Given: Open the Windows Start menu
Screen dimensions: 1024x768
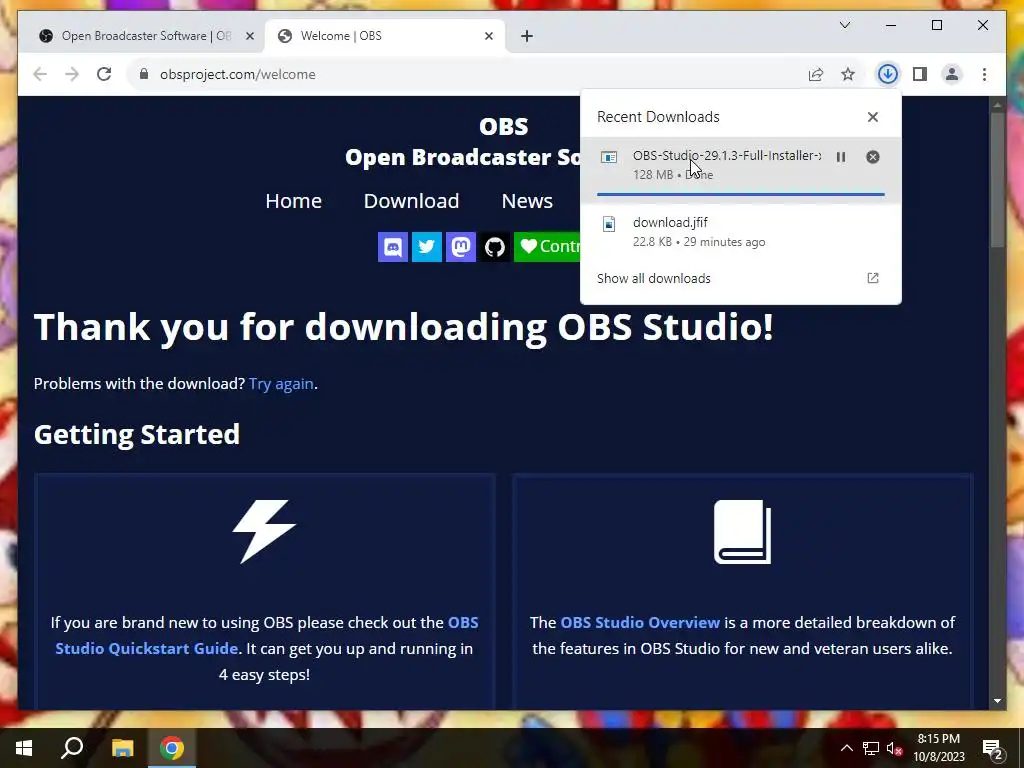Looking at the screenshot, I should coord(24,748).
